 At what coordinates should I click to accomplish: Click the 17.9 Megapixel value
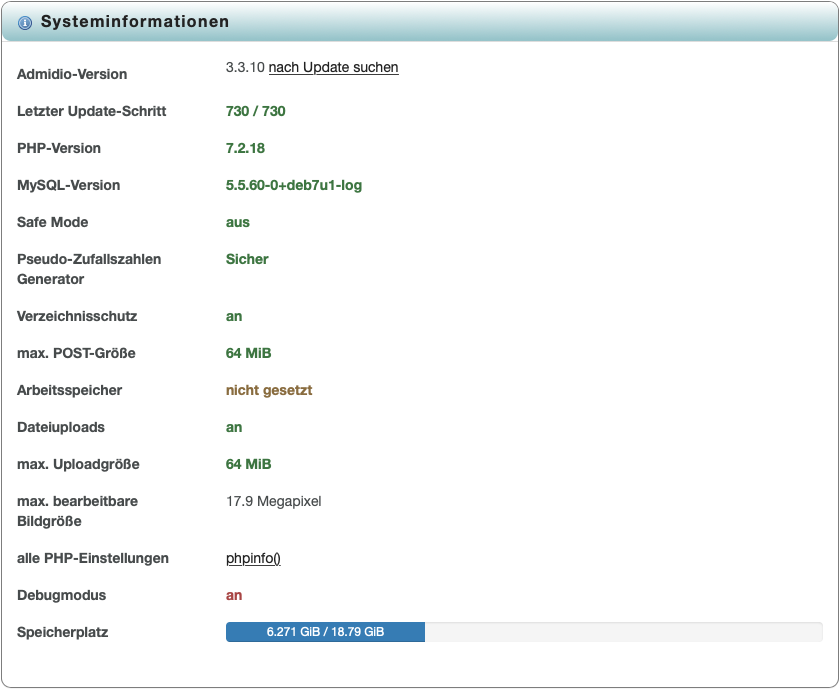273,501
